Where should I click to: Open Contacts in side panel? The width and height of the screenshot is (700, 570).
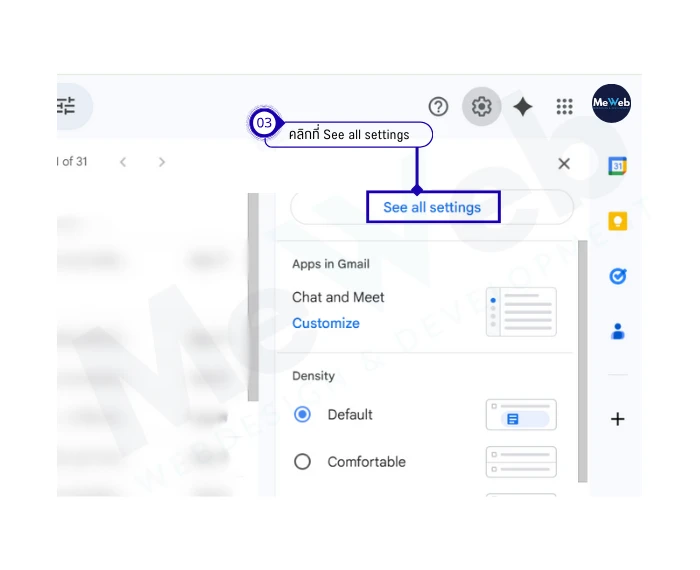click(x=618, y=331)
